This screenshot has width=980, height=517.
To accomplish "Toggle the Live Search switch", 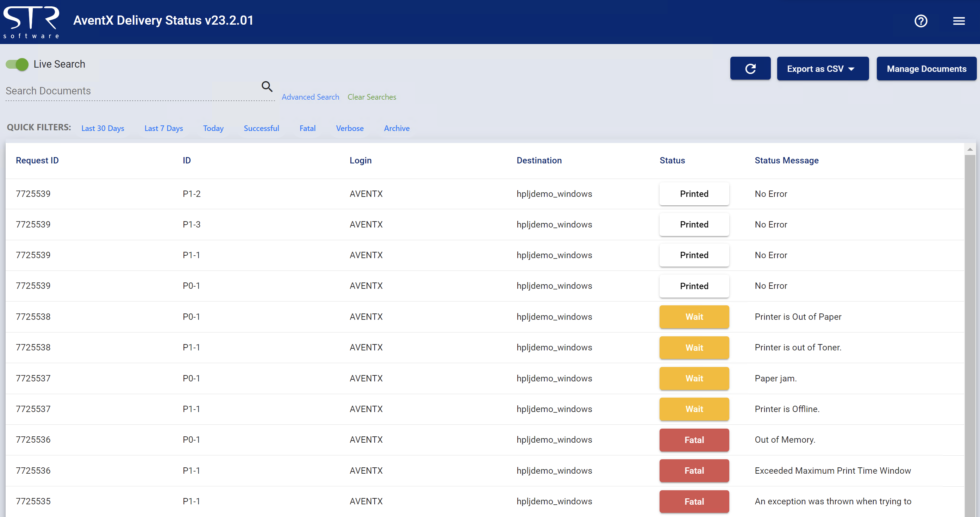I will (17, 64).
